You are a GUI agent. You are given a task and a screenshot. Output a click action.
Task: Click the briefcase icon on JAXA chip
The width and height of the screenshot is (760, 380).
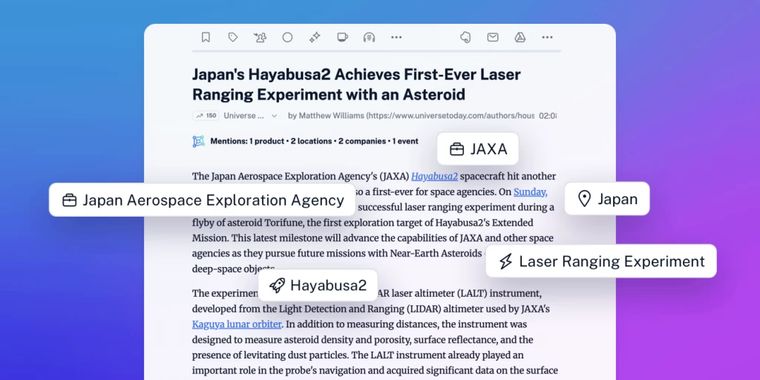(457, 149)
